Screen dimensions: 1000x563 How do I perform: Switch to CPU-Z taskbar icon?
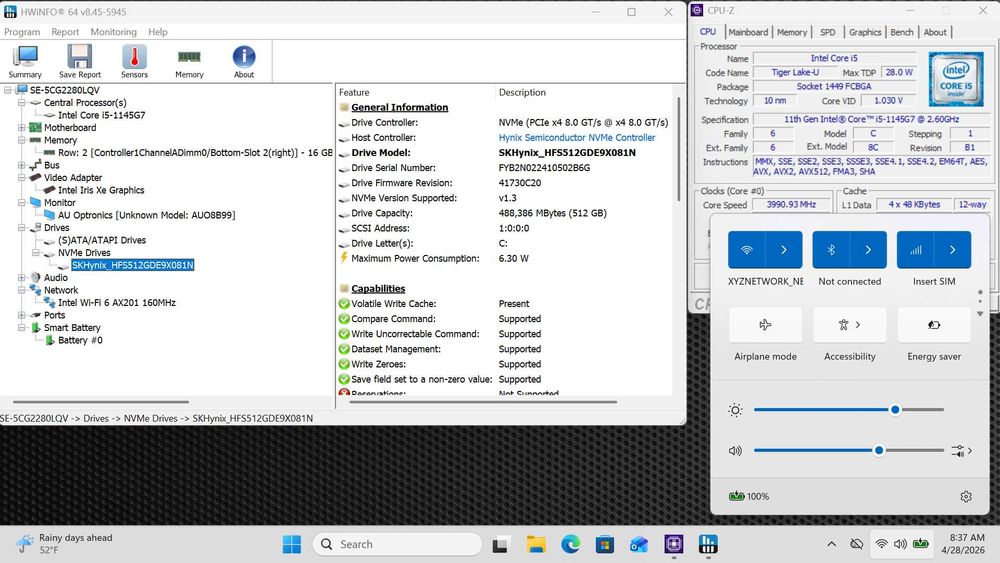(673, 545)
